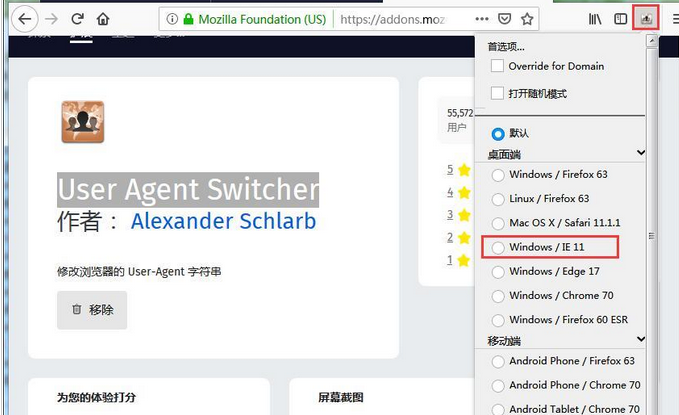The width and height of the screenshot is (679, 415).
Task: Click the forward navigation arrow
Action: coord(52,19)
